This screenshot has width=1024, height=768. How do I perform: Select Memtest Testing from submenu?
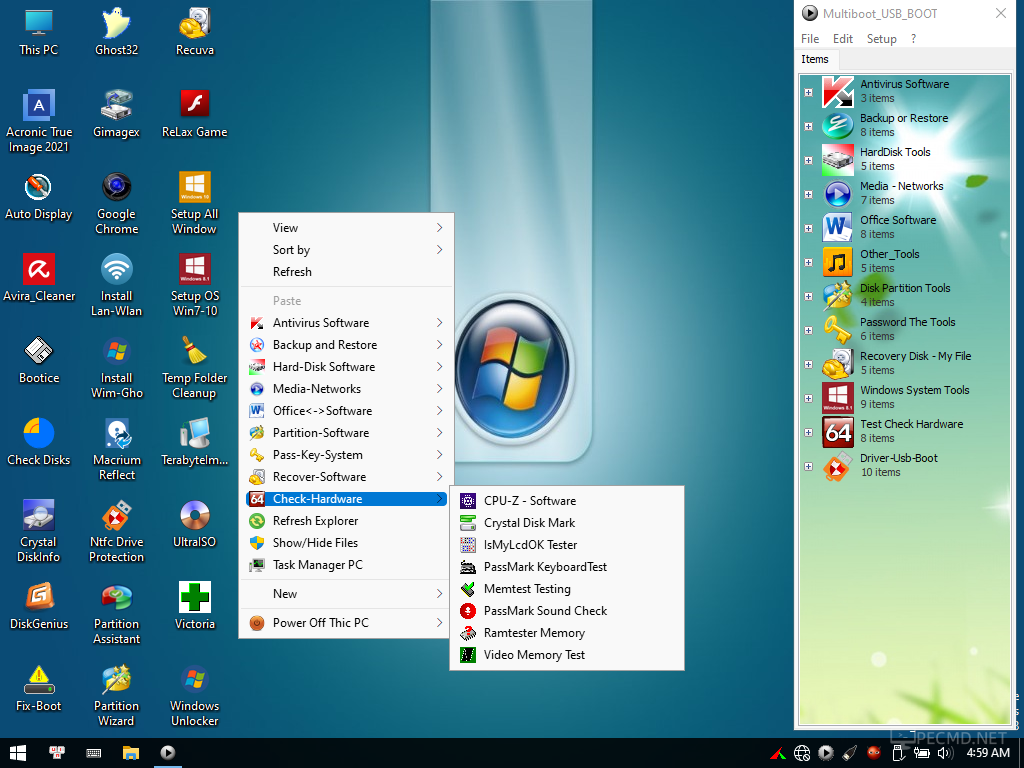(x=567, y=589)
